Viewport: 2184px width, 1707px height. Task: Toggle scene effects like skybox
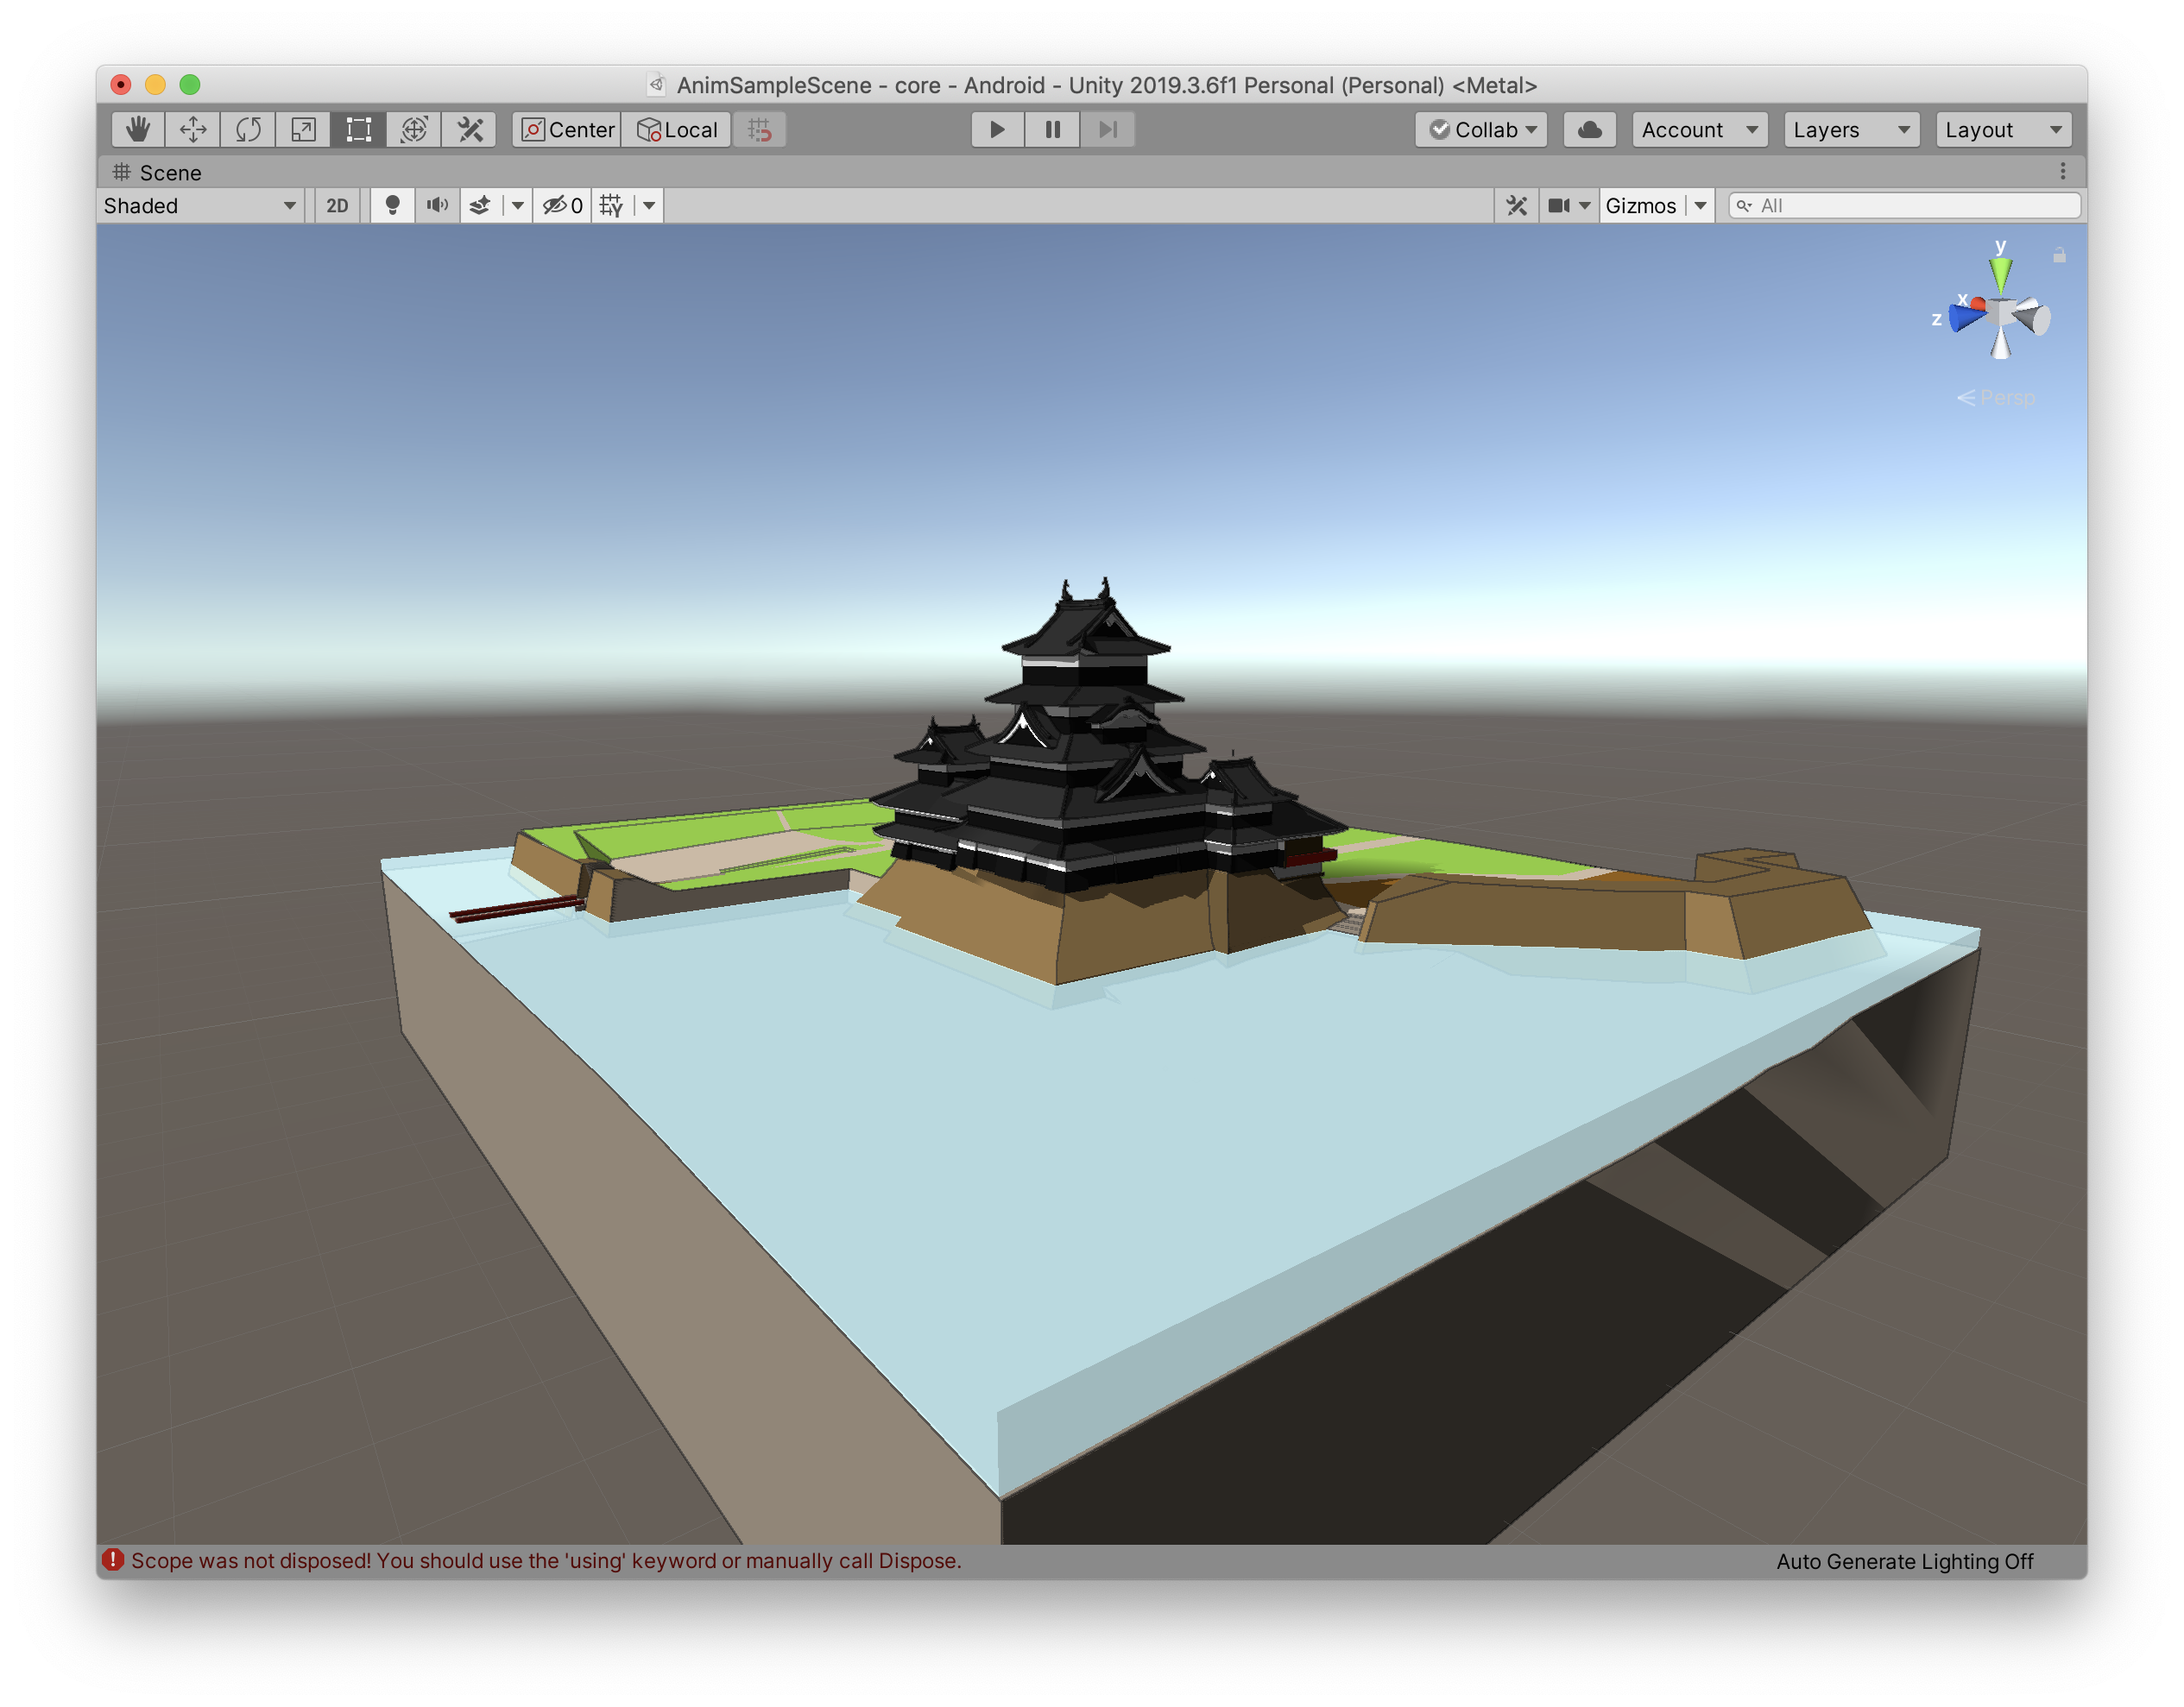480,206
